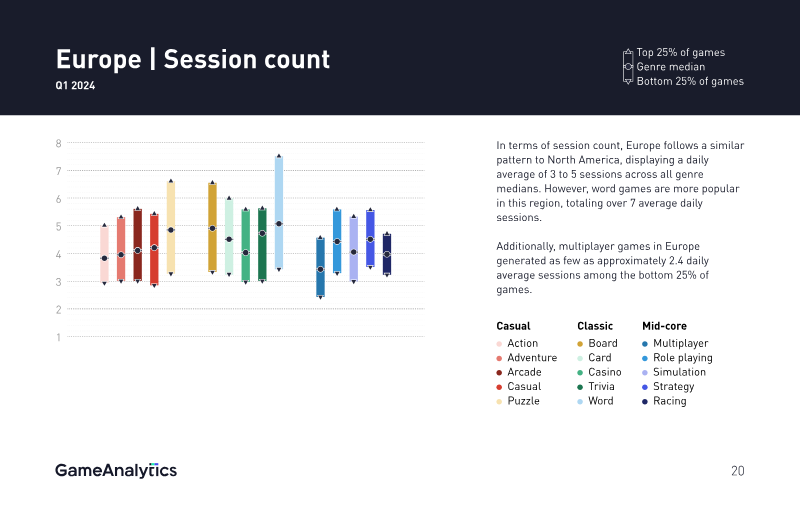Click the Word bar's median marker
This screenshot has width=800, height=506.
click(279, 224)
